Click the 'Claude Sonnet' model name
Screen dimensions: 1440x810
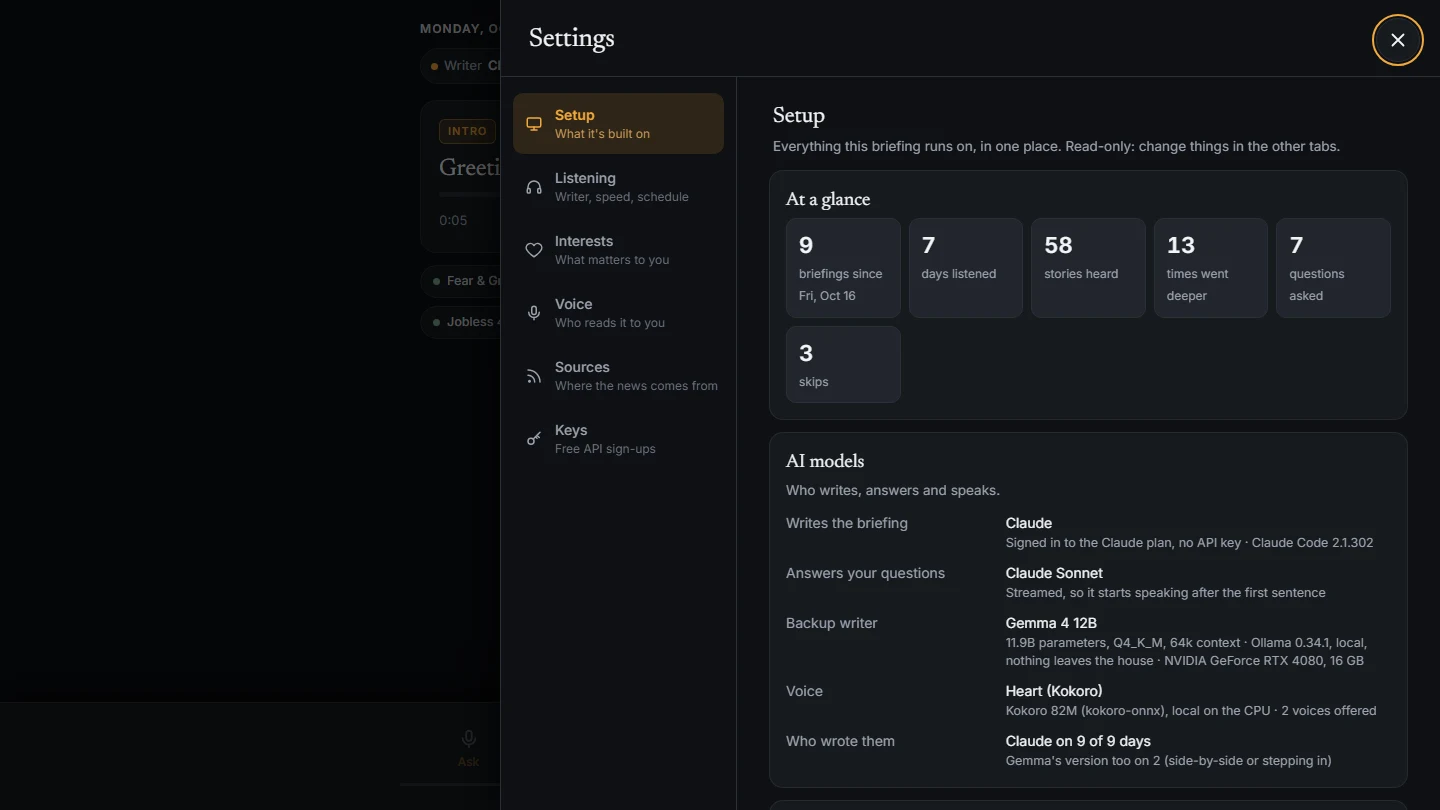(1054, 573)
